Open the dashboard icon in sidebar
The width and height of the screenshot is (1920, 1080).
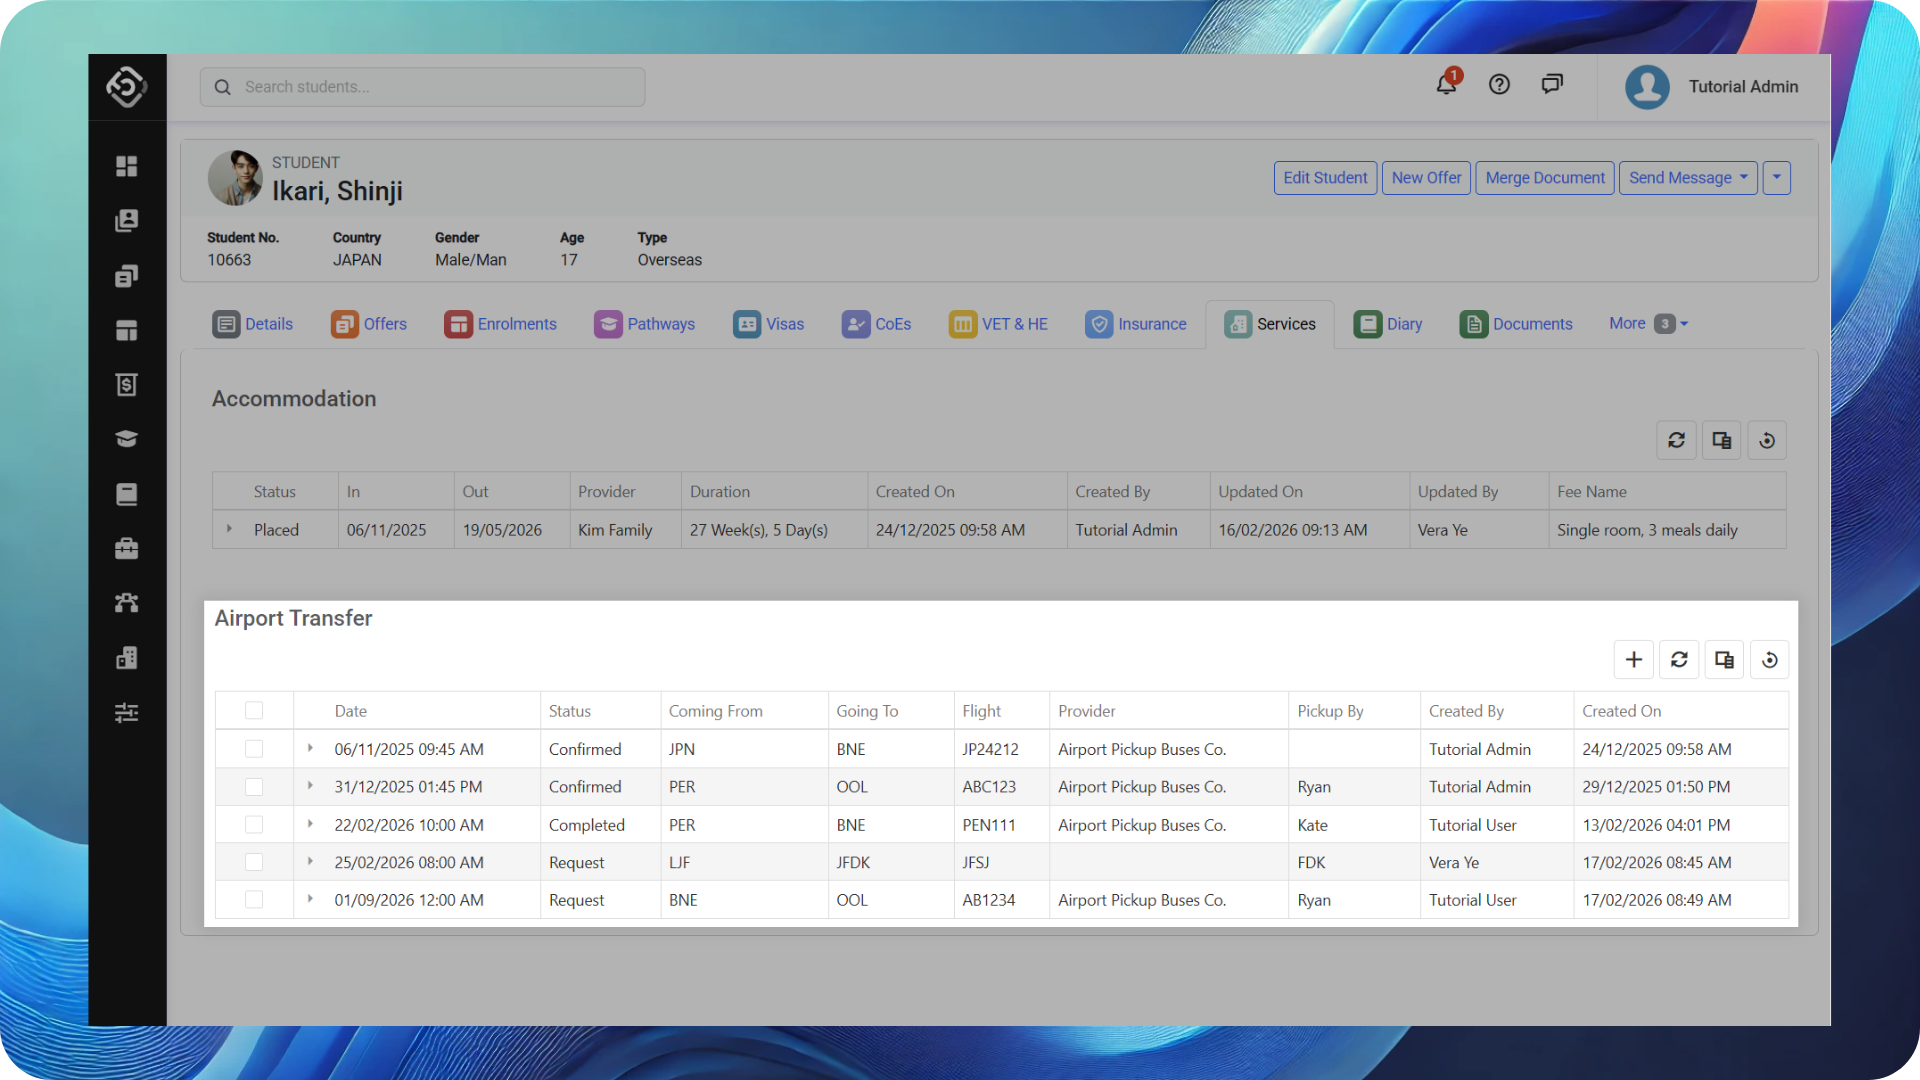point(127,166)
